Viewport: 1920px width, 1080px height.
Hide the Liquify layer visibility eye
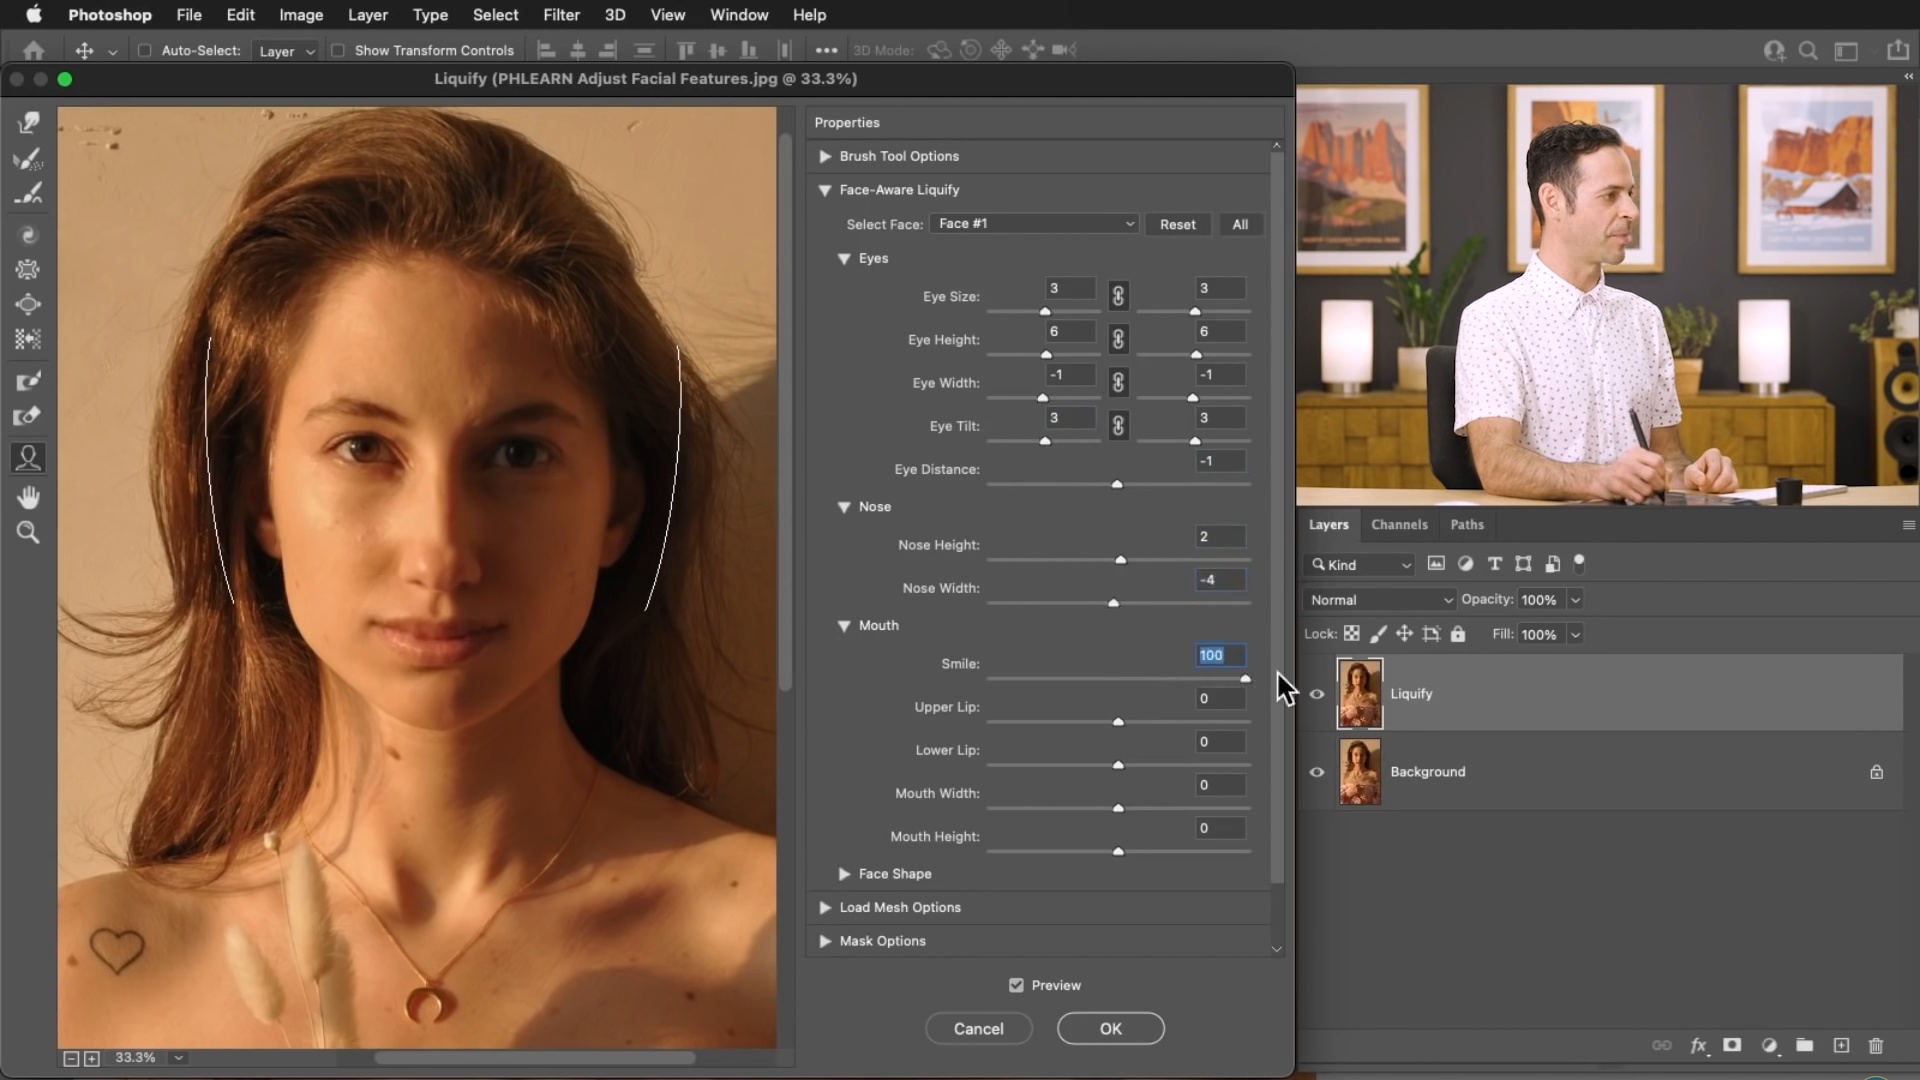1317,694
